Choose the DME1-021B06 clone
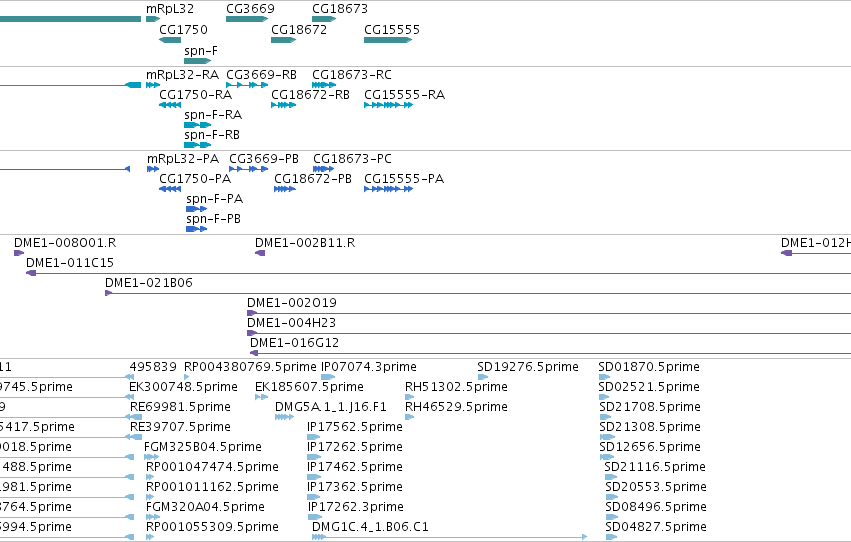Screen dimensions: 851x542 [x=478, y=293]
